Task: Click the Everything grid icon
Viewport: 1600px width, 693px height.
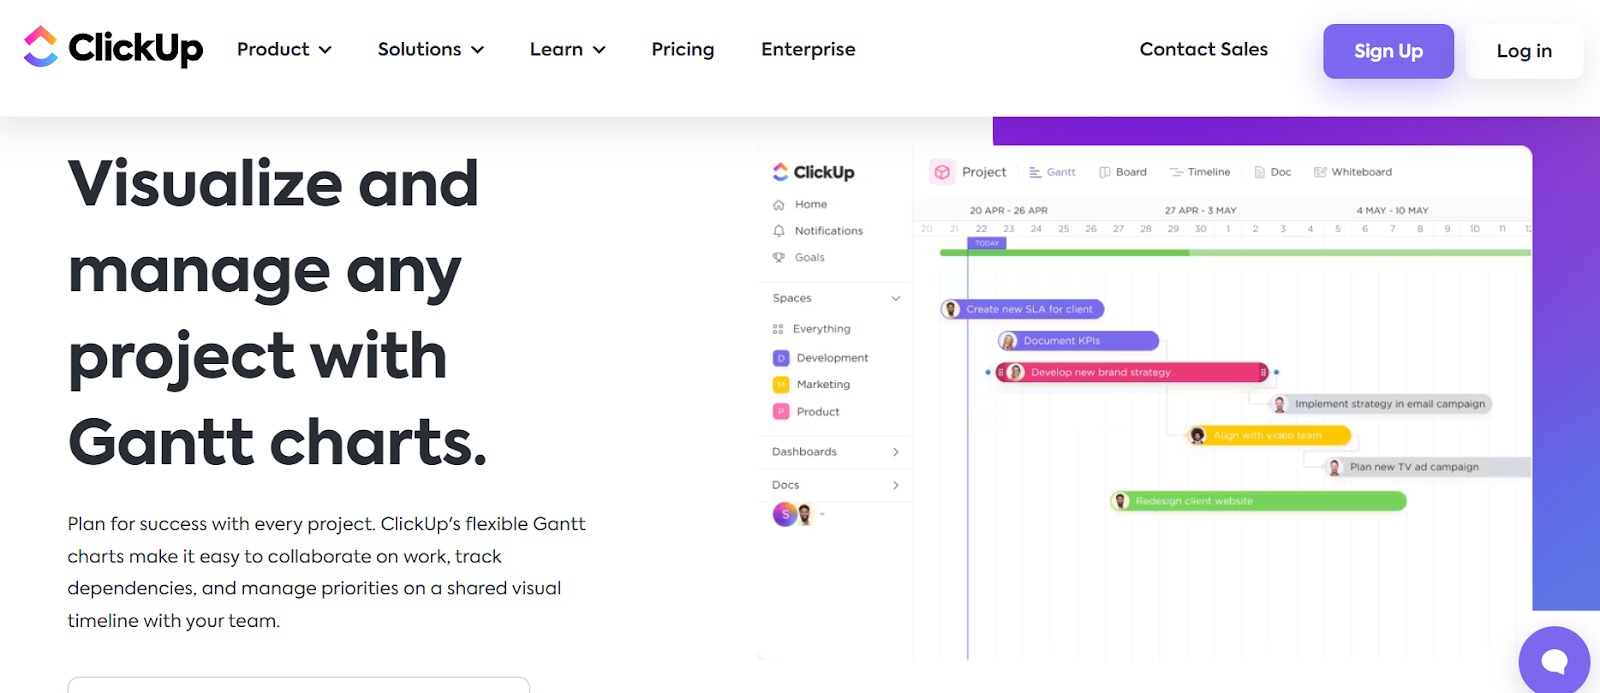Action: [778, 329]
